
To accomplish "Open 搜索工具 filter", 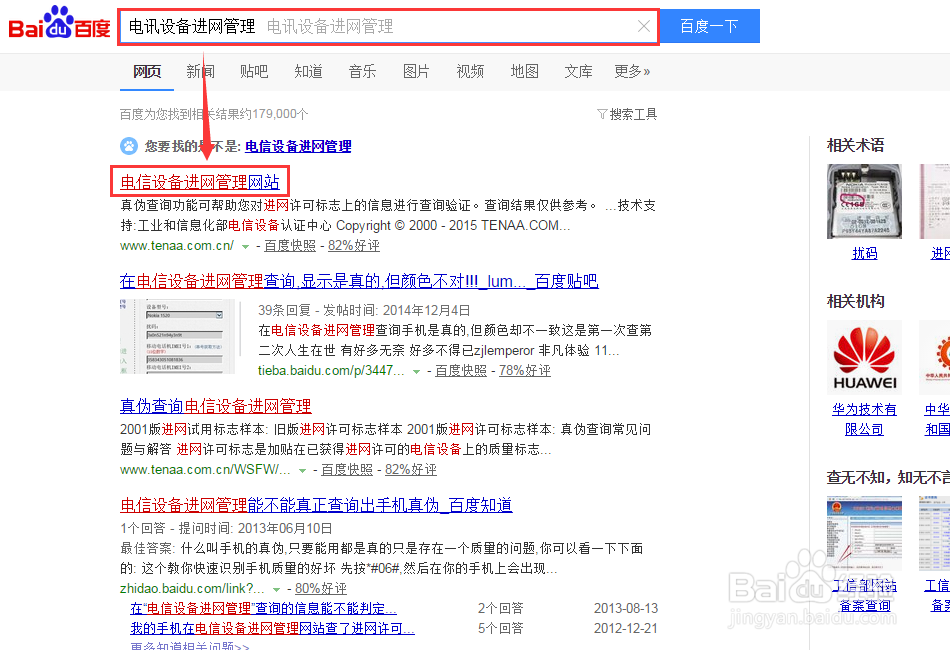I will point(627,114).
